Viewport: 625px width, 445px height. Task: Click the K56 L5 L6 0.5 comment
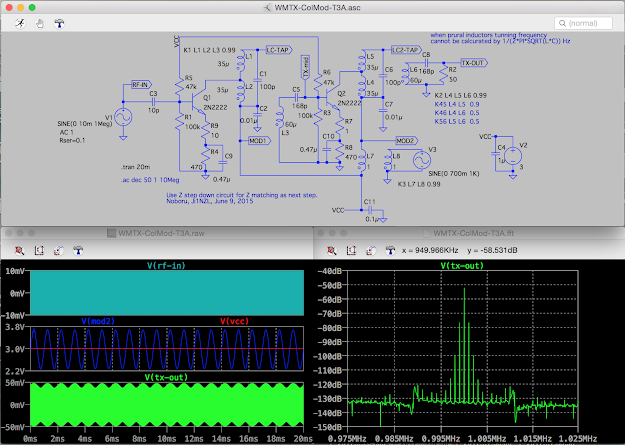click(457, 122)
